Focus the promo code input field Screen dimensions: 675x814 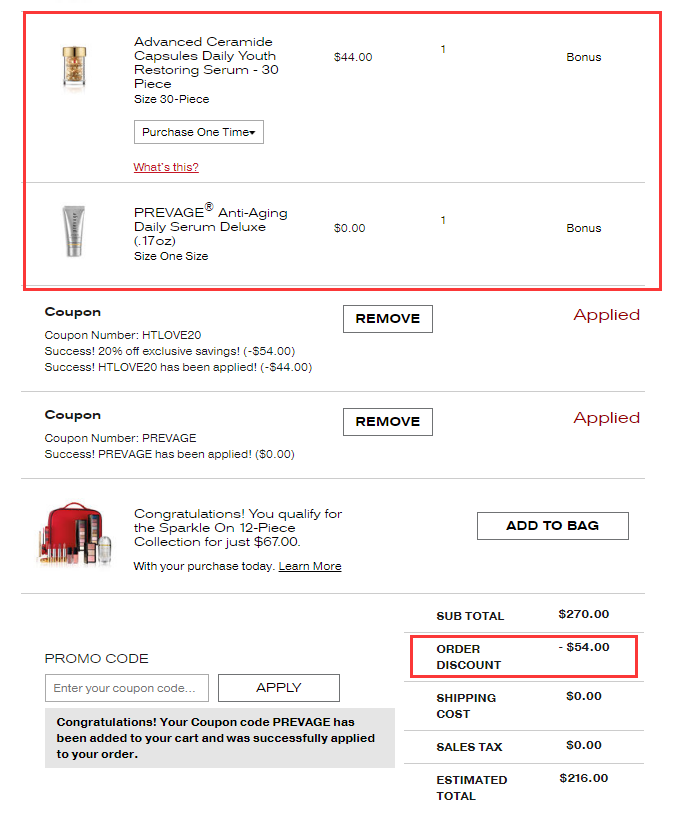(127, 688)
